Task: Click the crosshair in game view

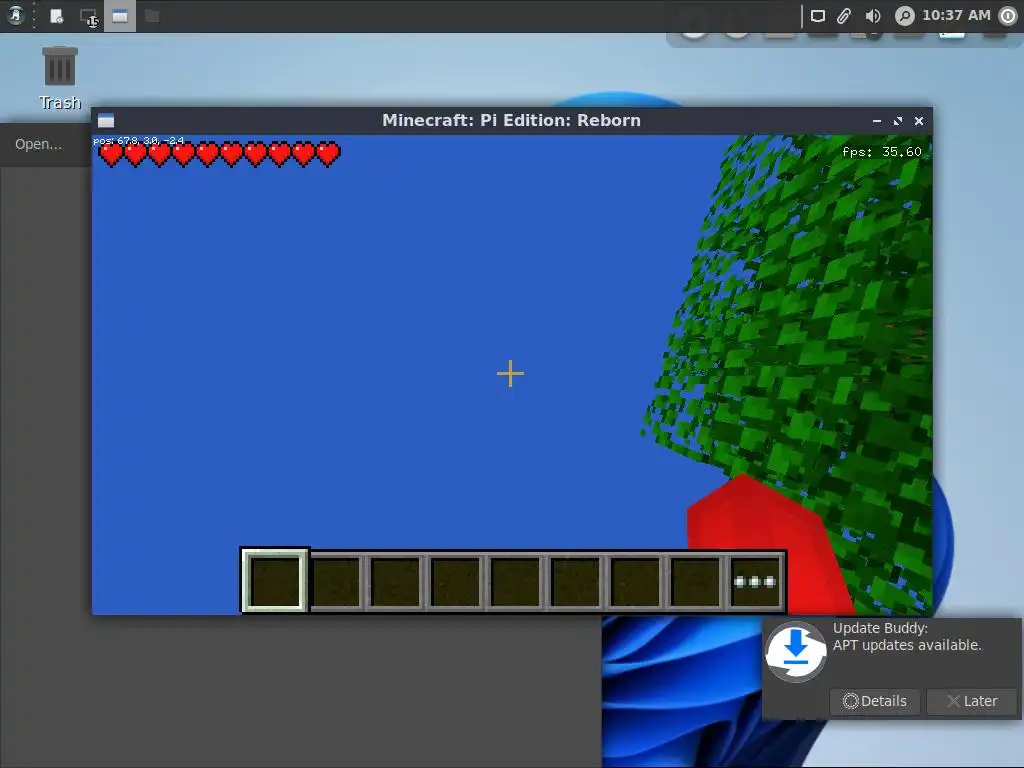Action: click(x=510, y=374)
